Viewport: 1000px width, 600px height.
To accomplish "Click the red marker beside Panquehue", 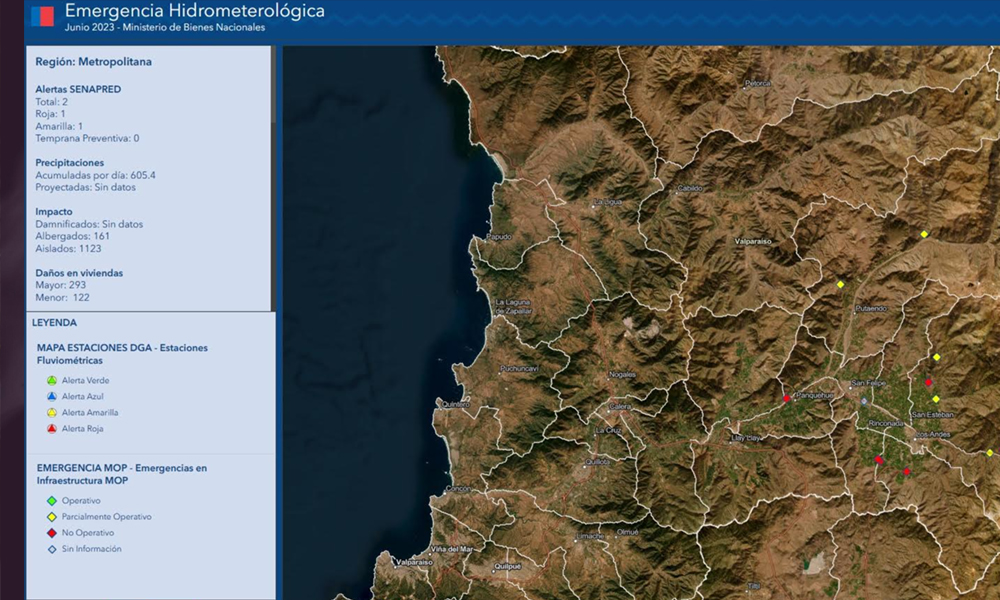I will pos(787,398).
